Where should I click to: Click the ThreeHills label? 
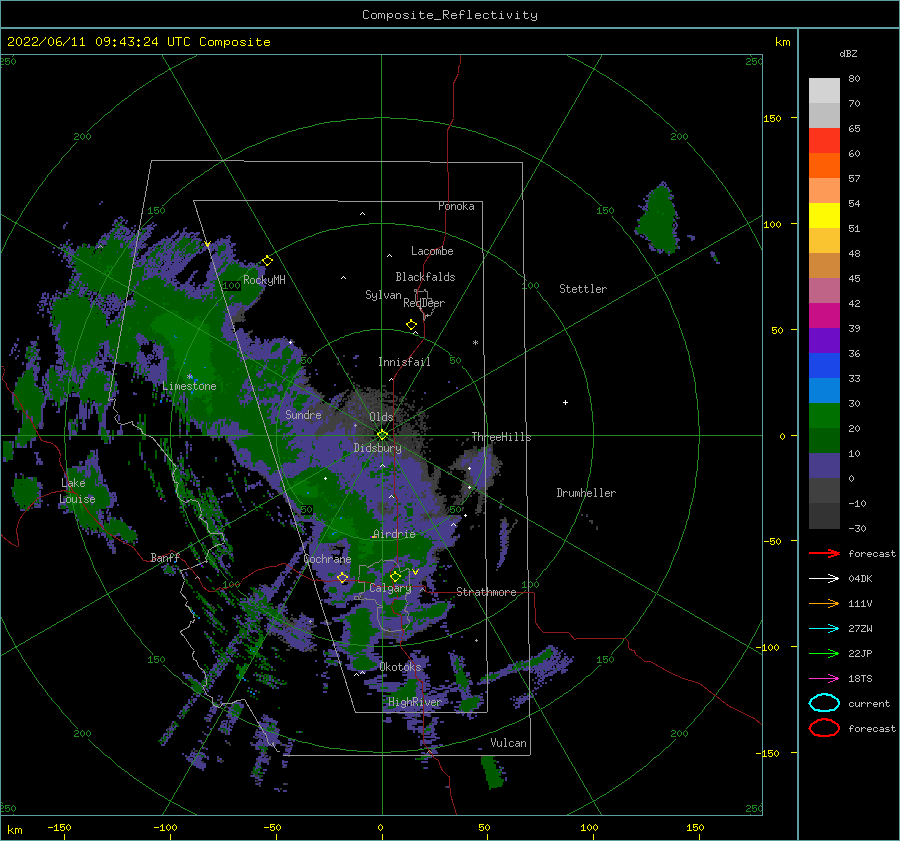click(x=502, y=437)
